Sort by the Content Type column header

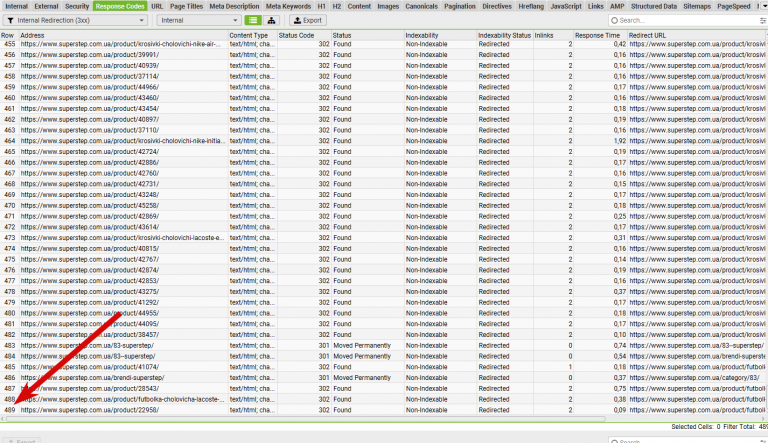tap(253, 35)
